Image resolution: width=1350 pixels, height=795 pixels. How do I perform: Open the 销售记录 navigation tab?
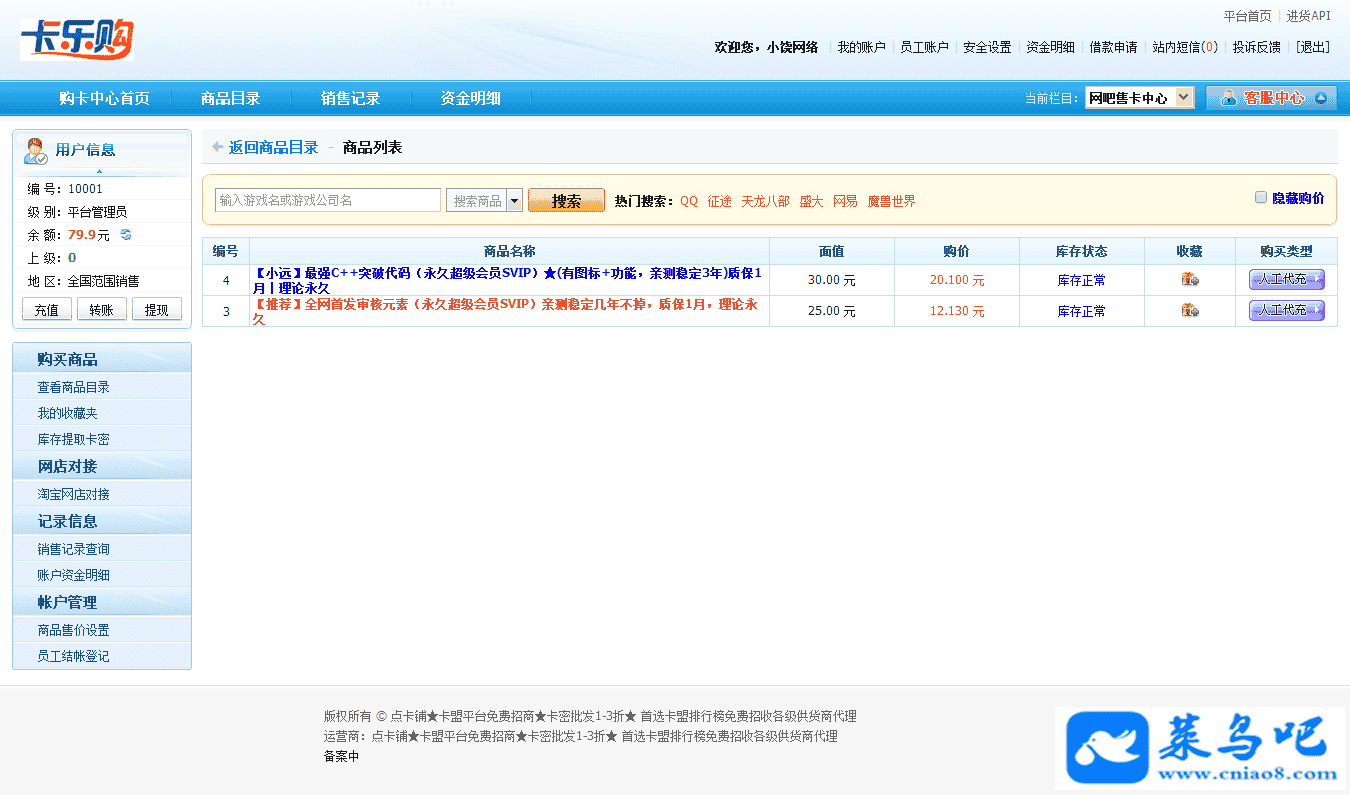(350, 98)
